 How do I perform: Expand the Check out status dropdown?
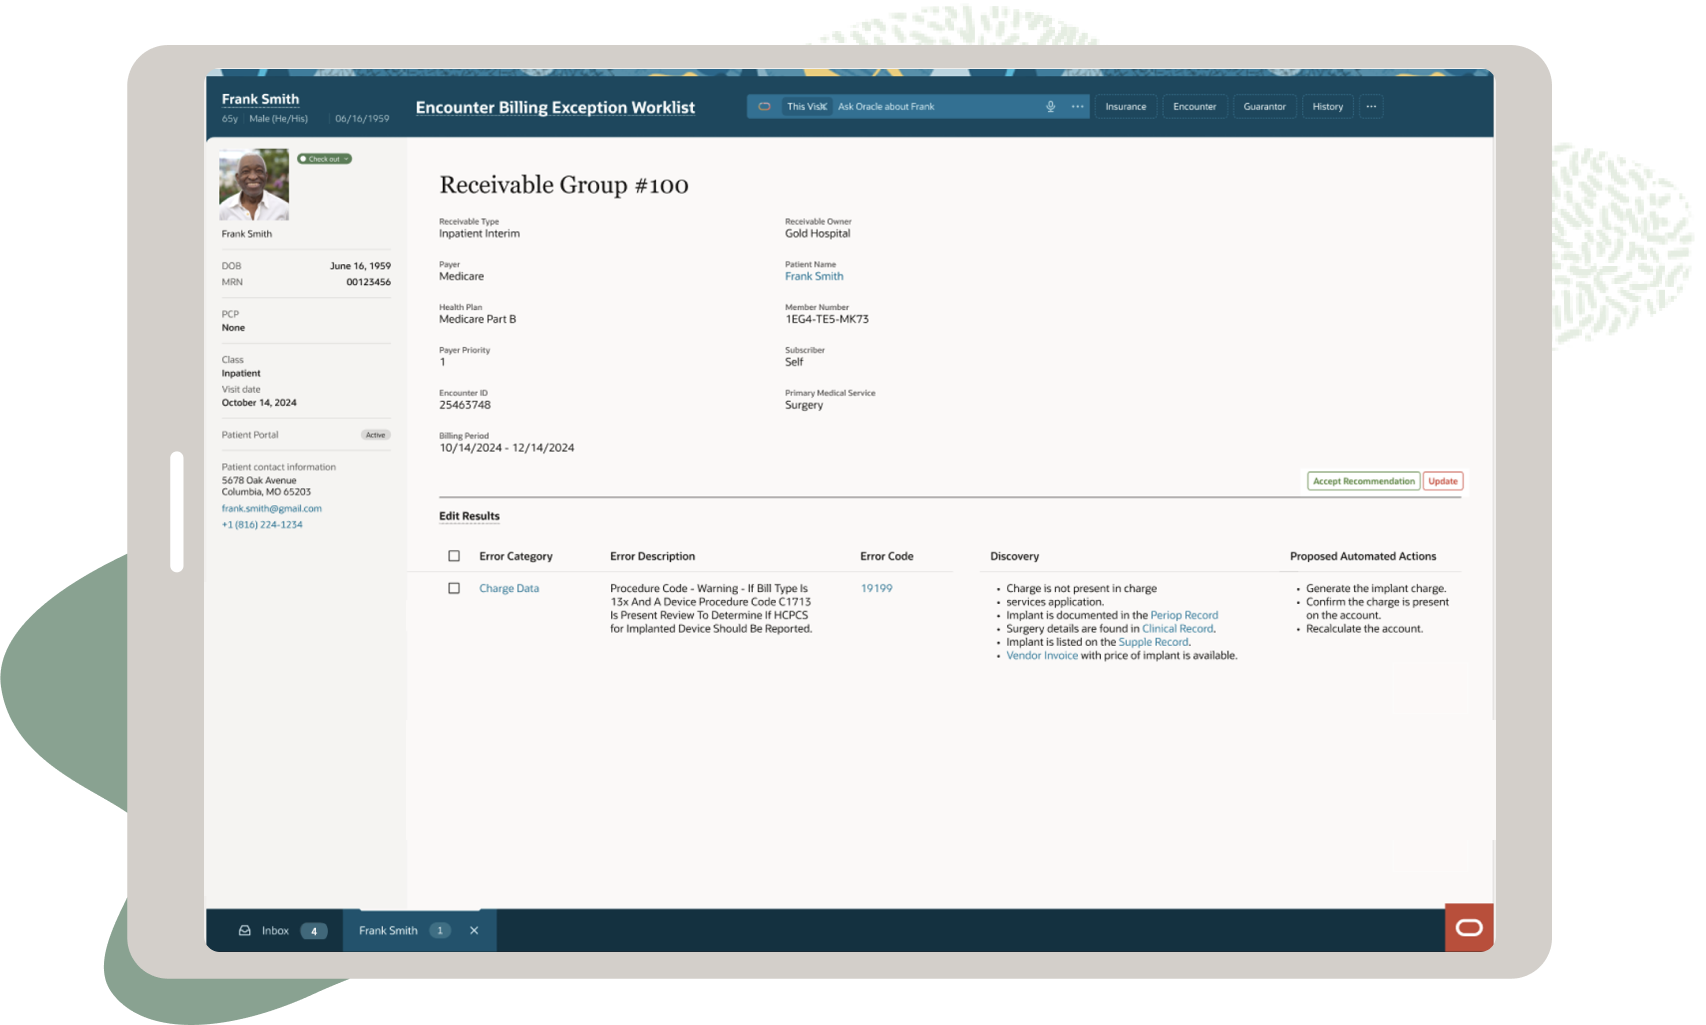pos(325,159)
